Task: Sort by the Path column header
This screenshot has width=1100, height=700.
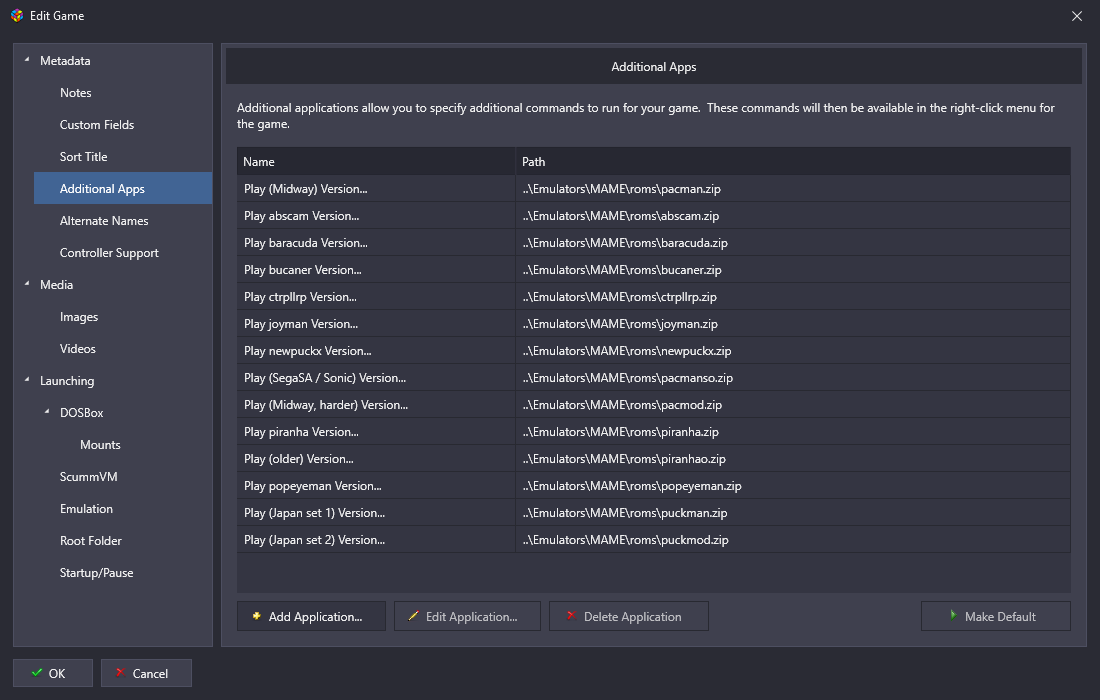Action: 793,161
